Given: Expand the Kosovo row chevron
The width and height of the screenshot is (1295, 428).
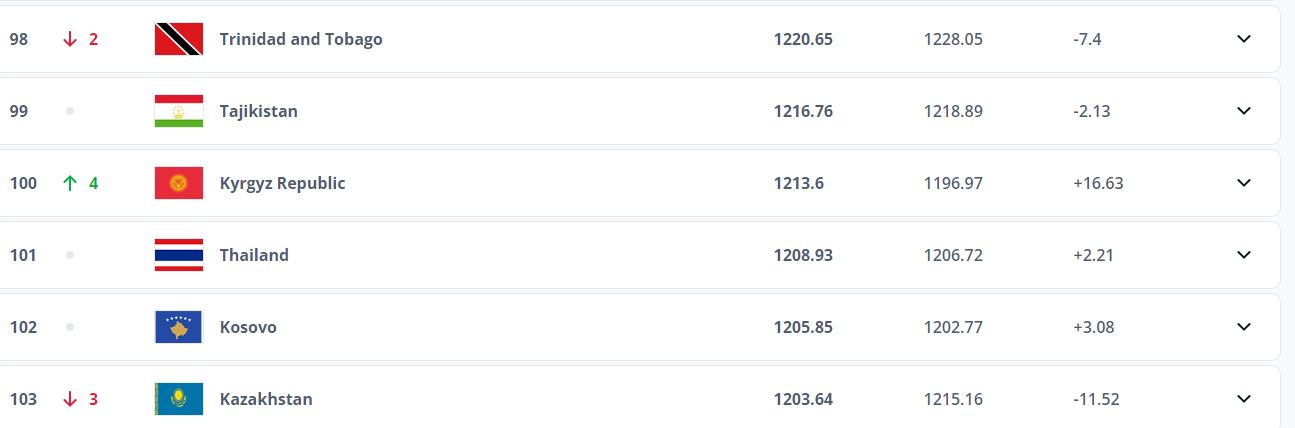Looking at the screenshot, I should point(1244,327).
